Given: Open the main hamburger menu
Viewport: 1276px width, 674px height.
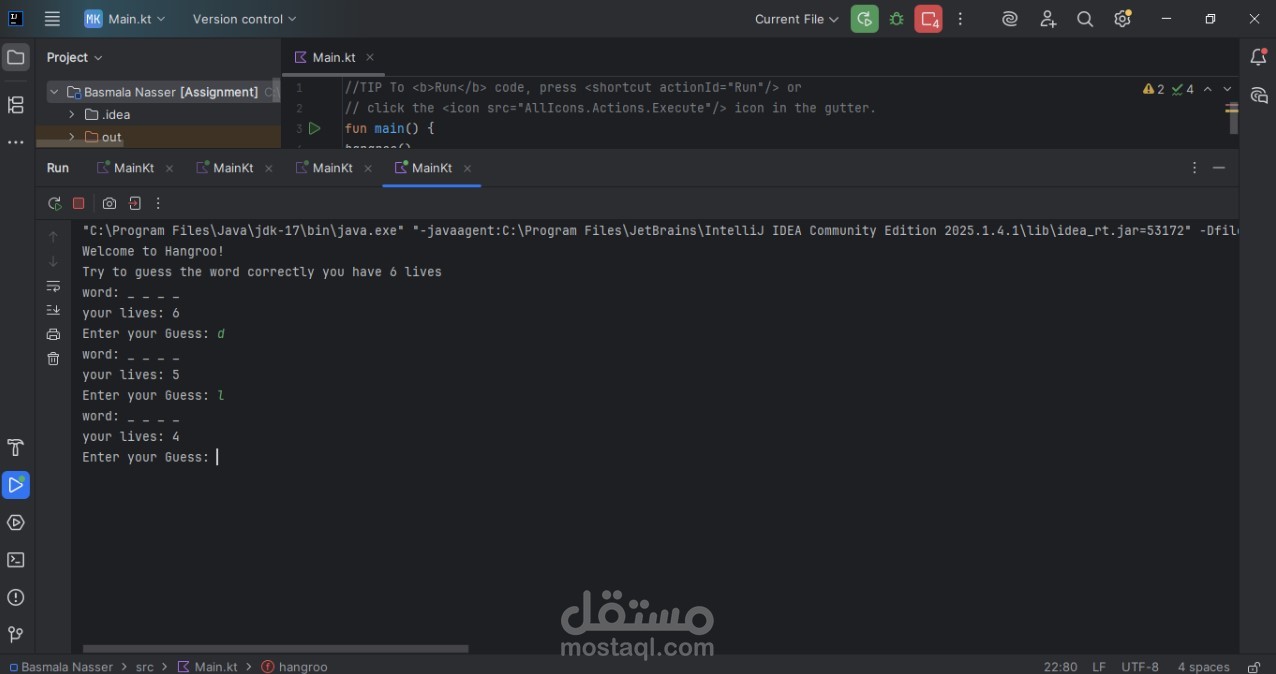Looking at the screenshot, I should pyautogui.click(x=52, y=19).
